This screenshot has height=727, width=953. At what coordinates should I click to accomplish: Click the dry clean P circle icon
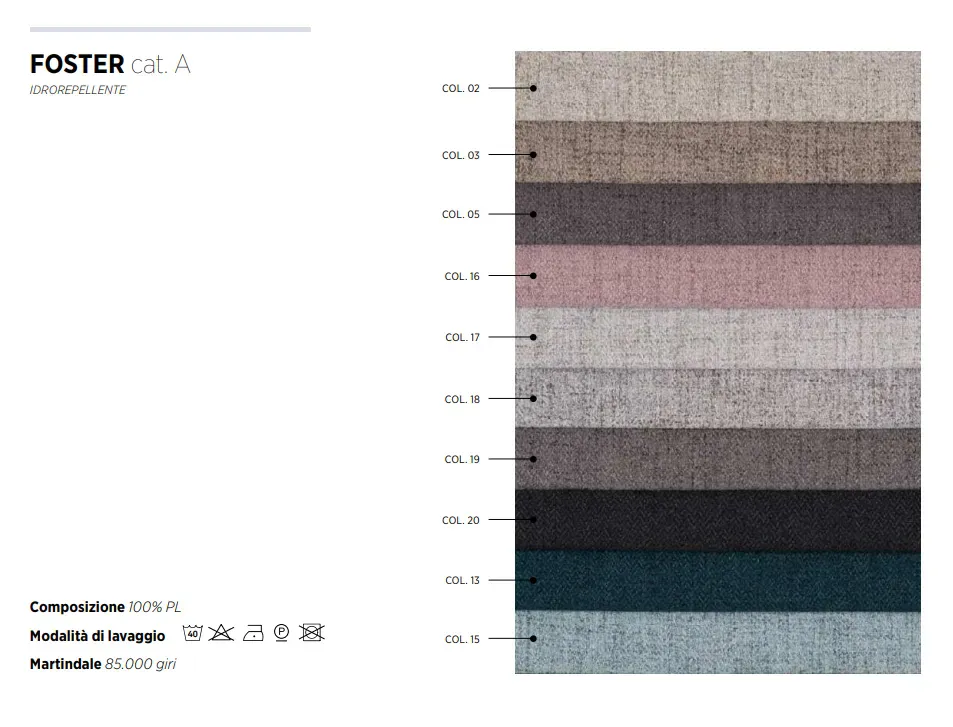click(281, 633)
